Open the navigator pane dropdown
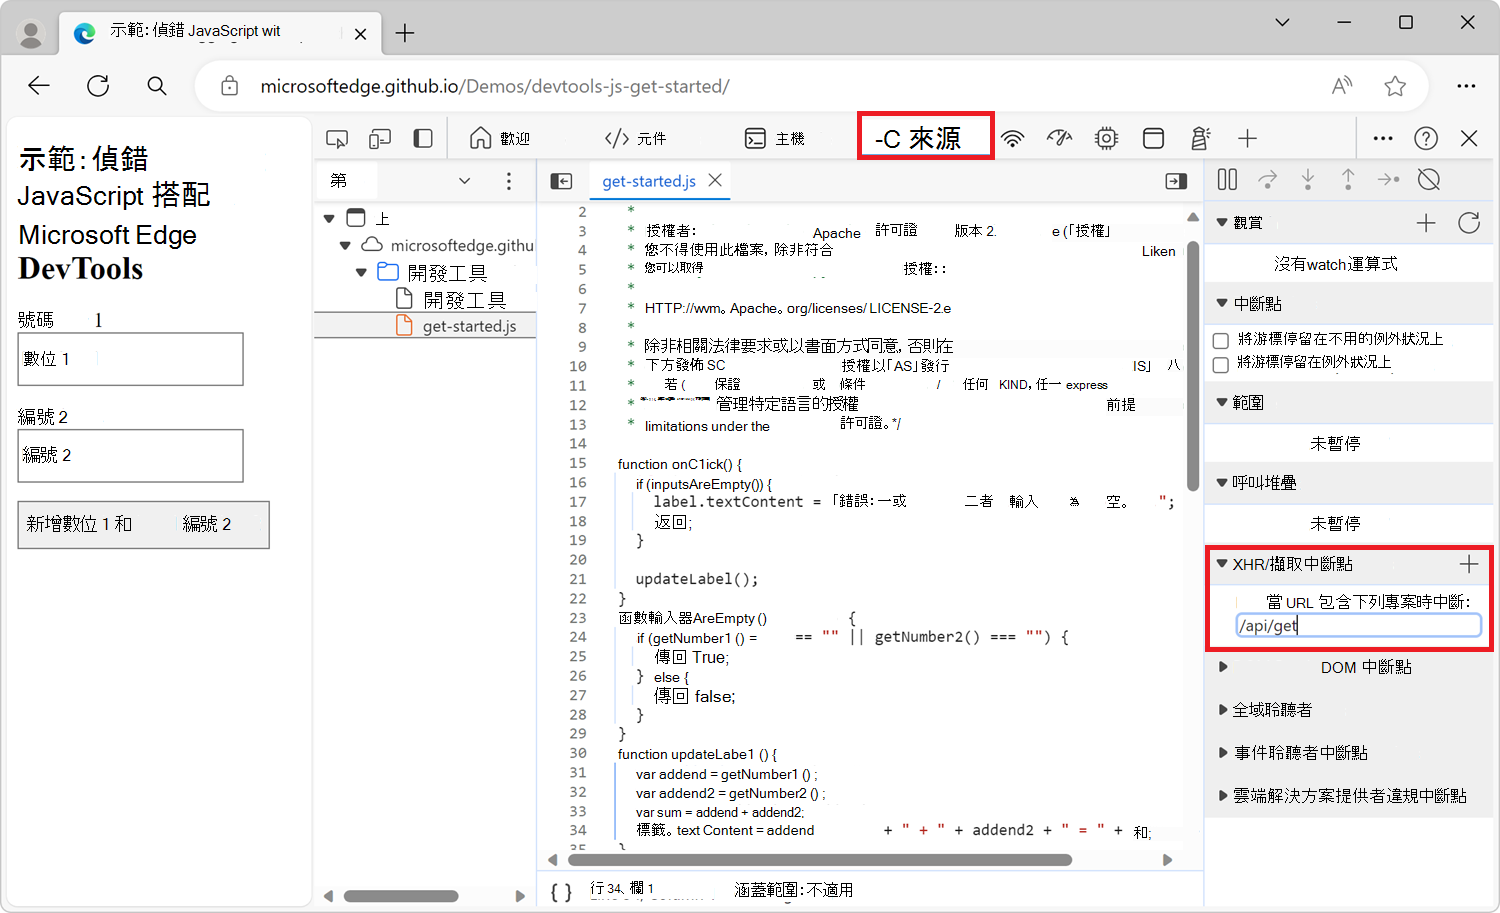The image size is (1500, 913). [464, 181]
